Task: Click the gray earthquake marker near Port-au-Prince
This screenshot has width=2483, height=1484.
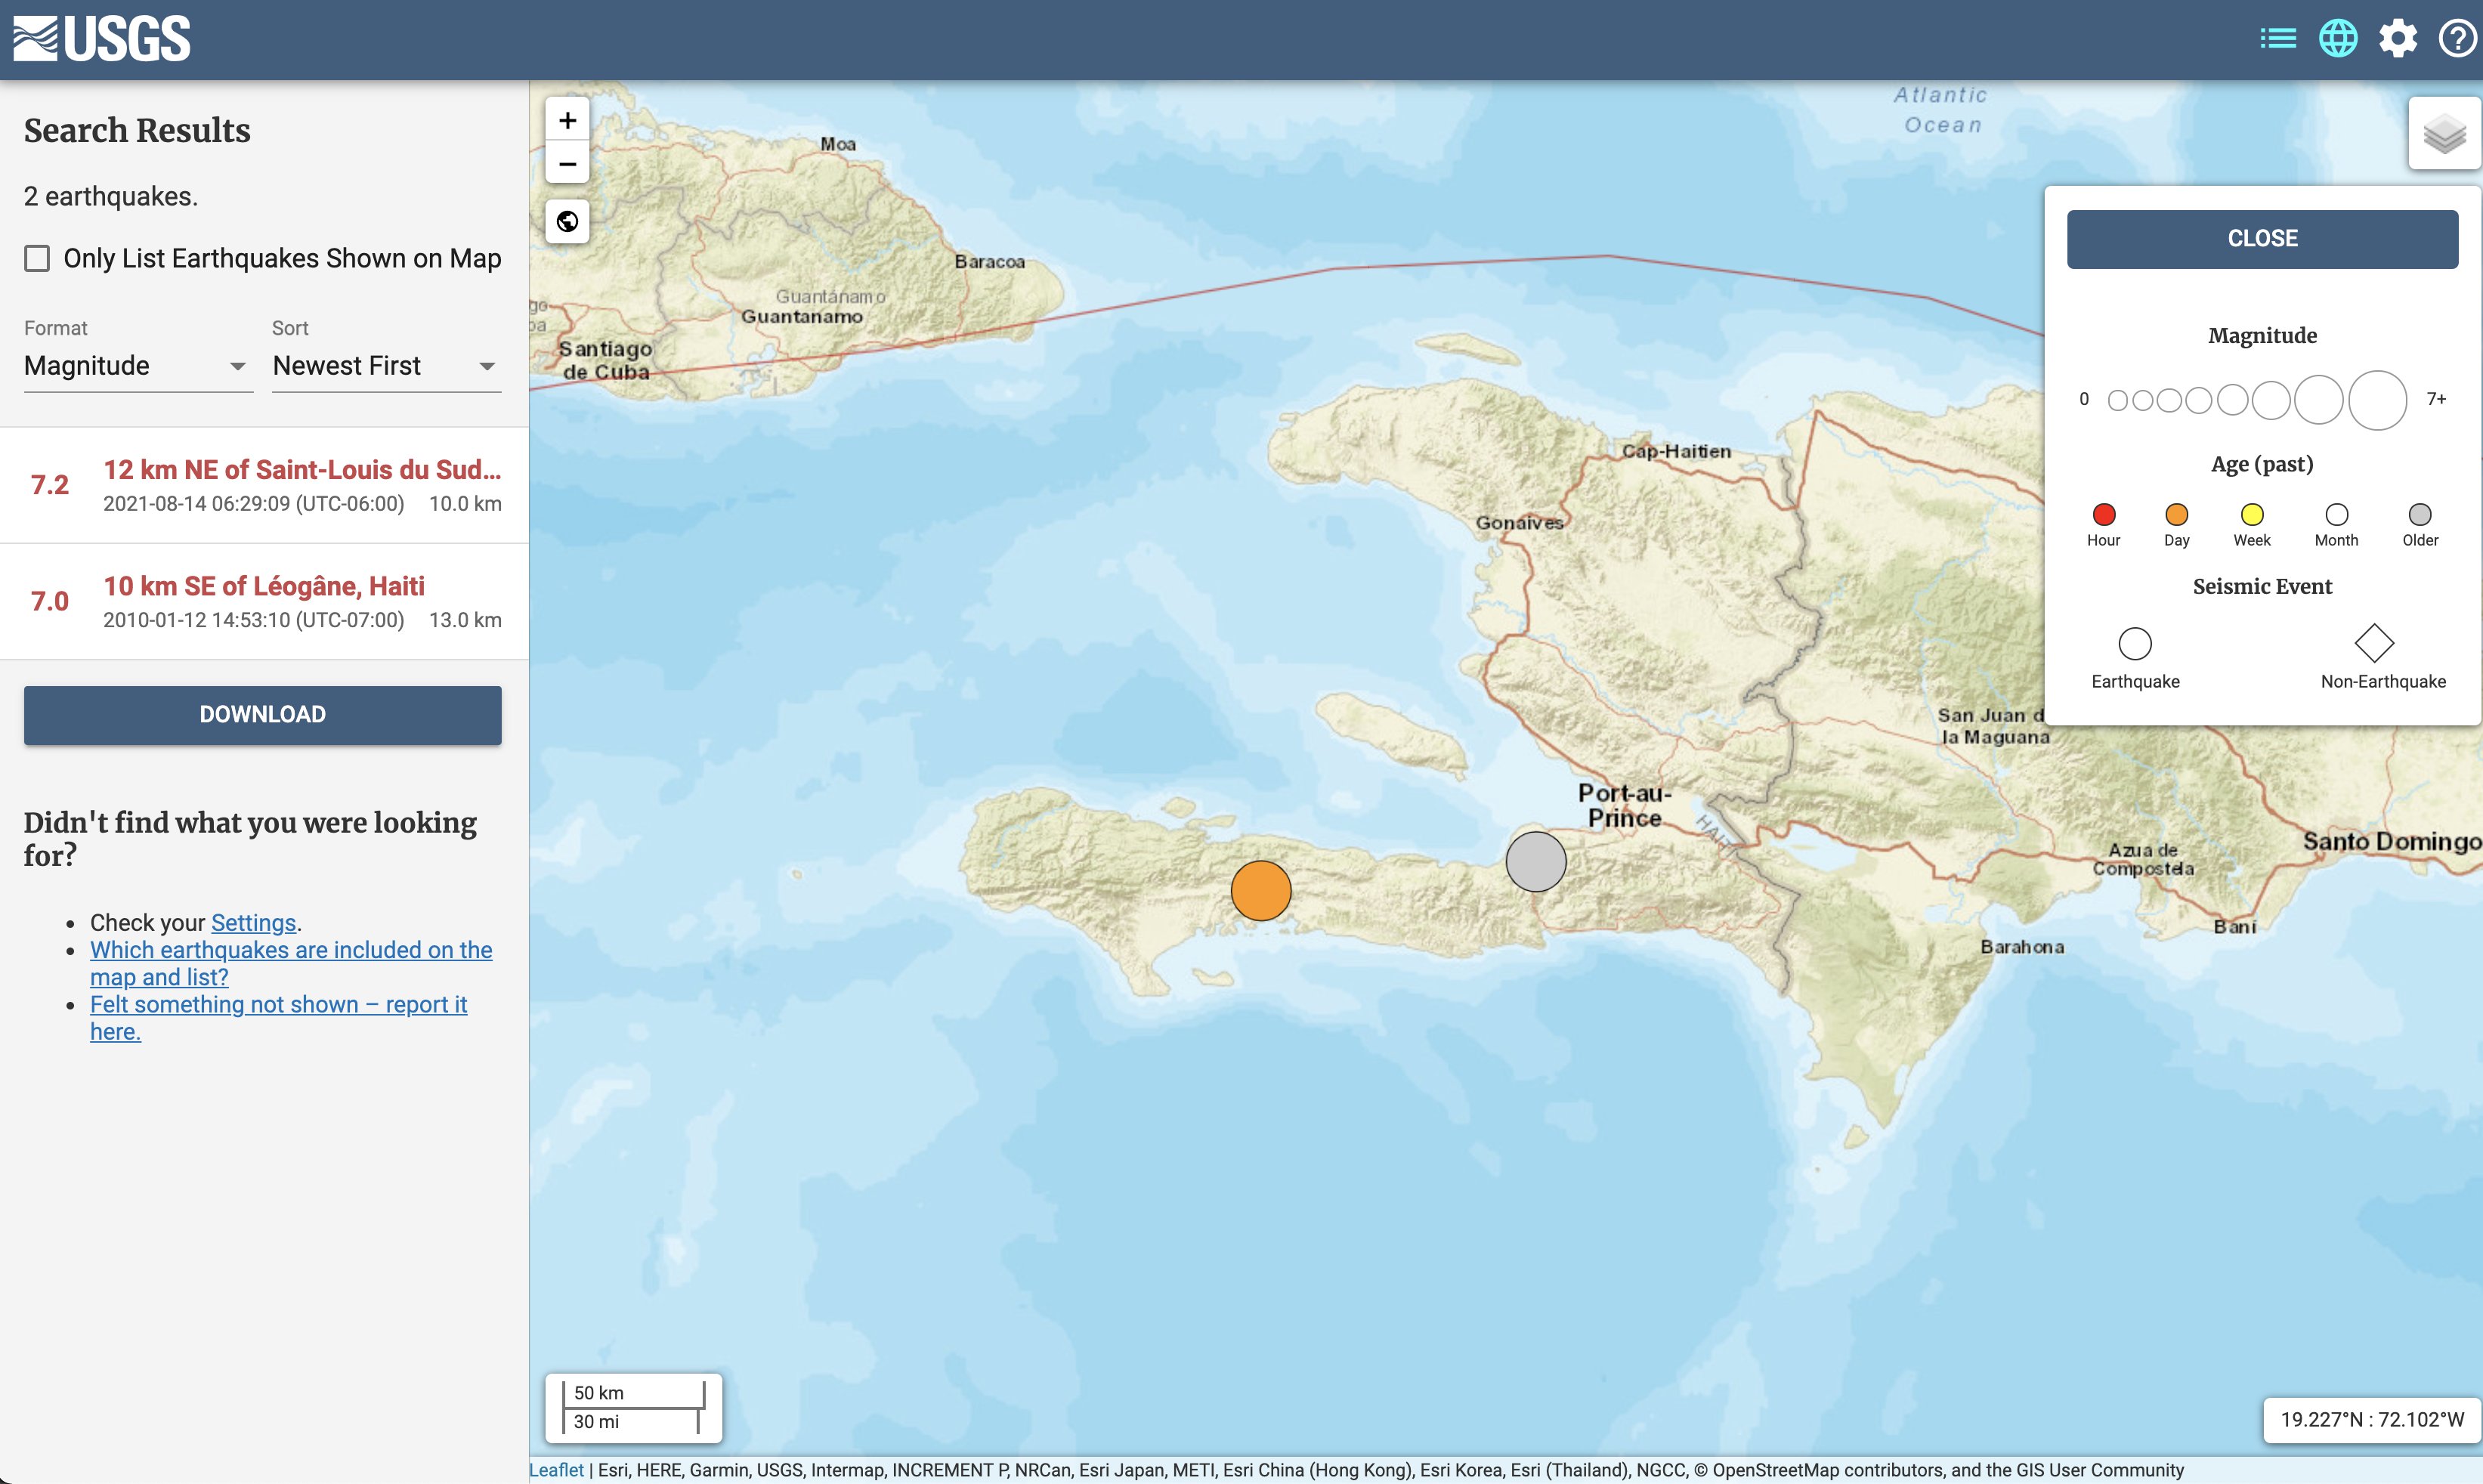Action: (x=1535, y=861)
